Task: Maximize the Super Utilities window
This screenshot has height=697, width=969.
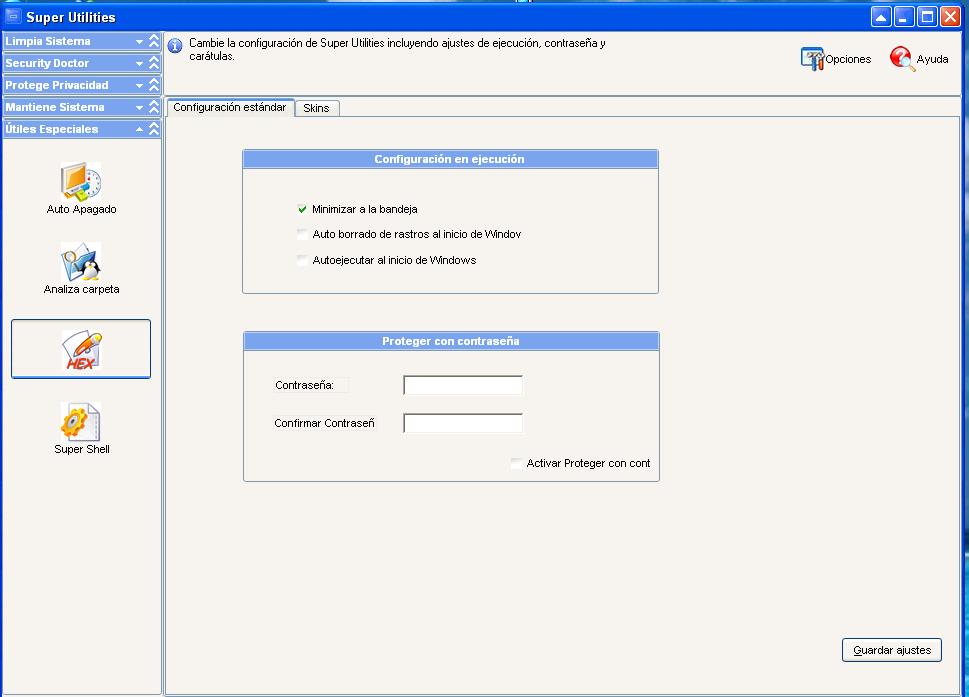Action: tap(927, 17)
